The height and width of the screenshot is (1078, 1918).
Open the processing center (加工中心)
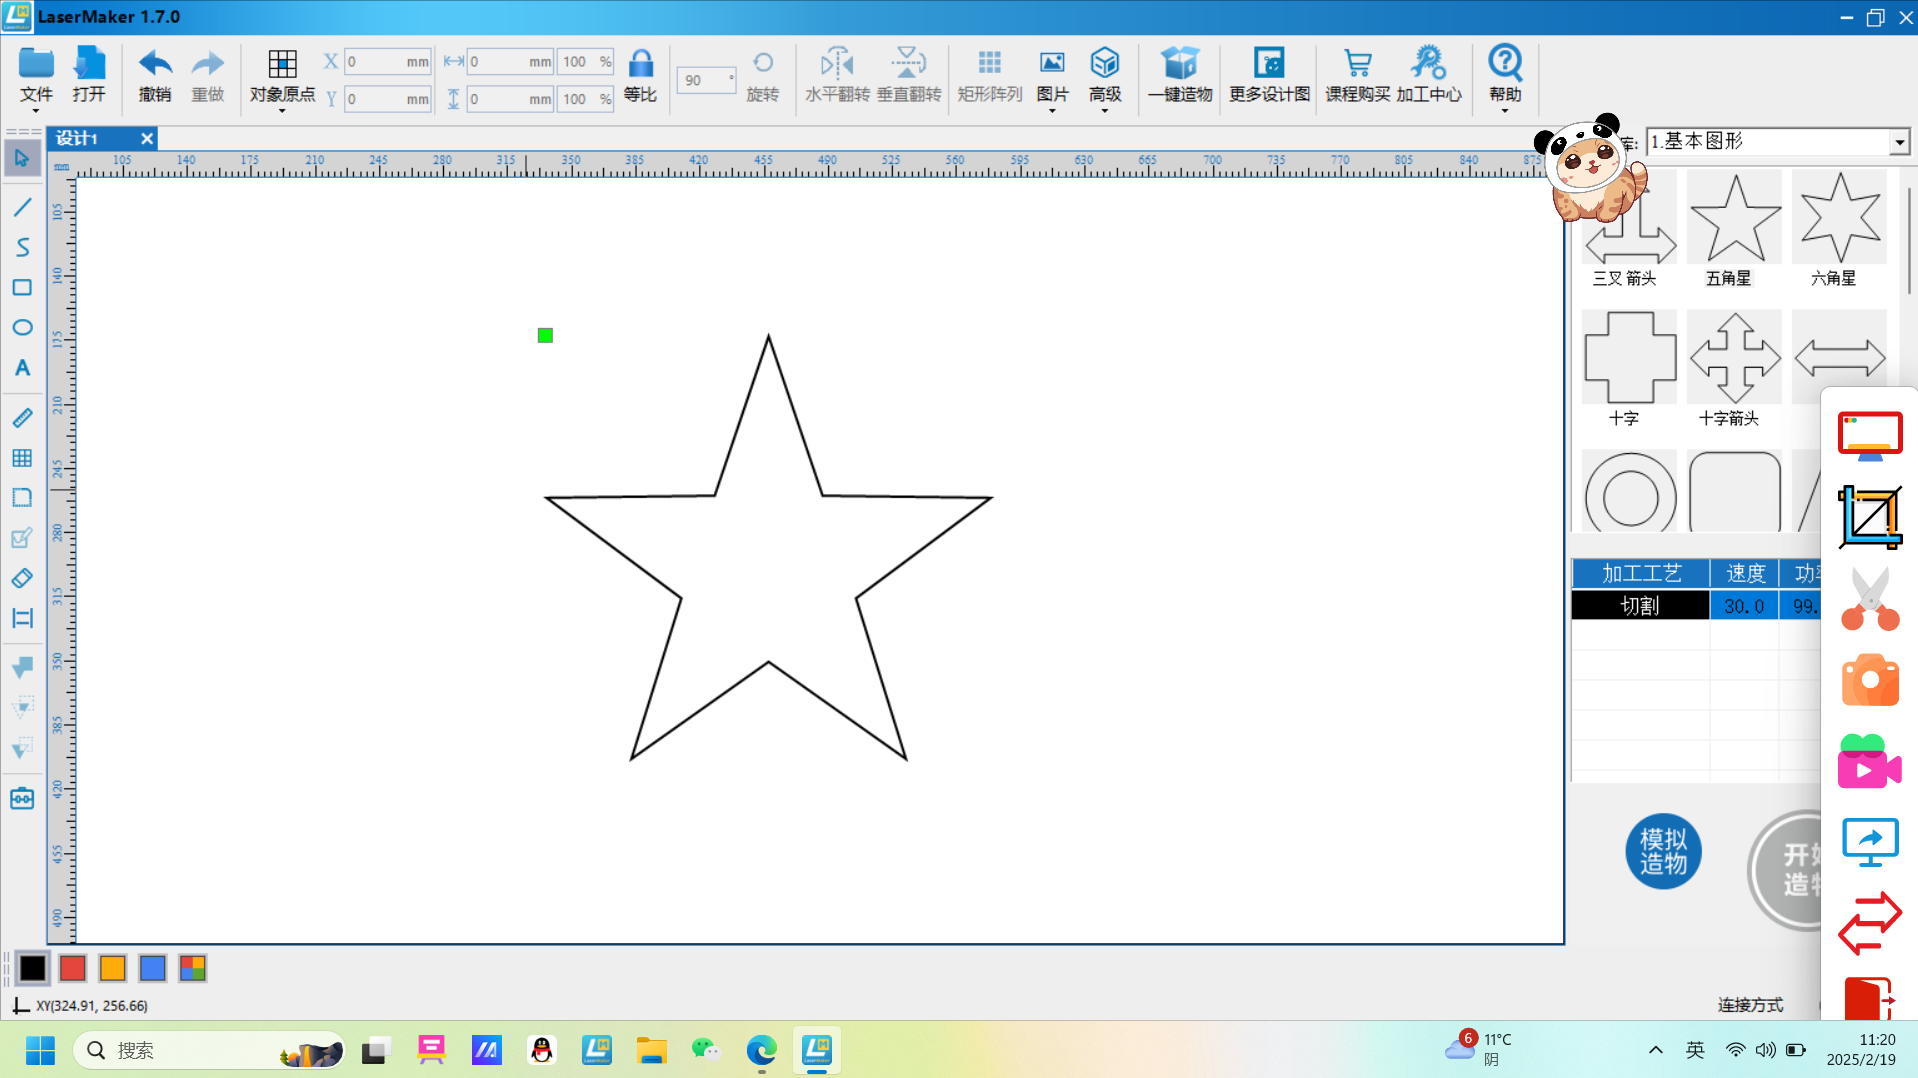1428,75
